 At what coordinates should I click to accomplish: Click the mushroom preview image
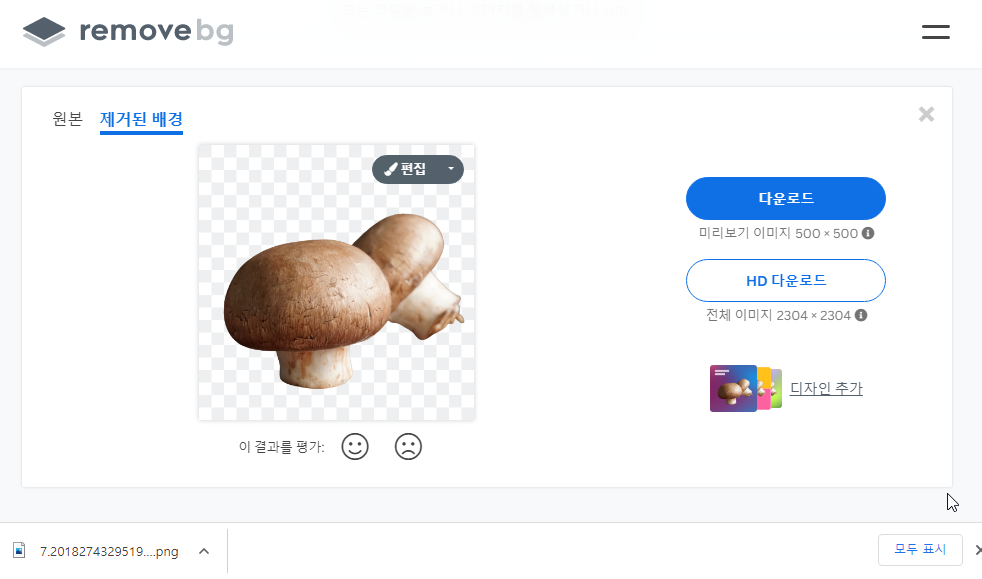point(336,282)
